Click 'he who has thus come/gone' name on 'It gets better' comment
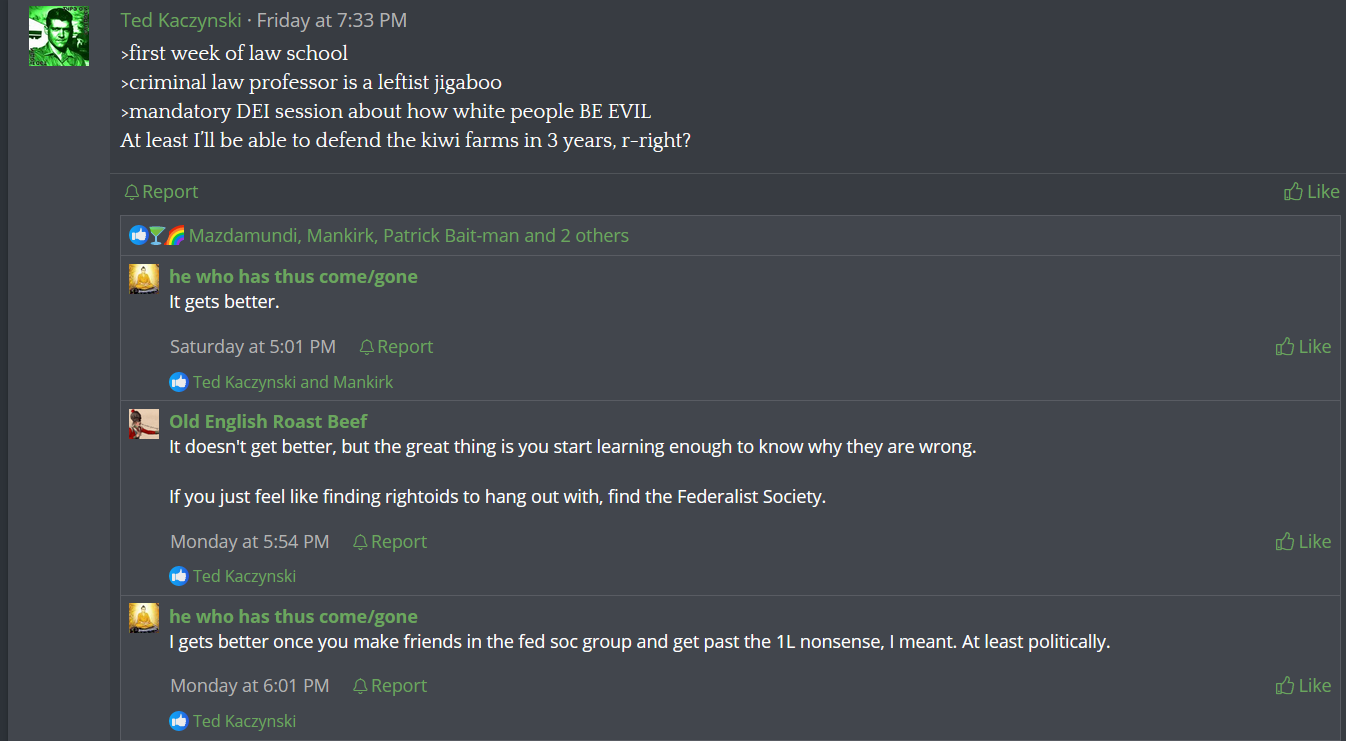The width and height of the screenshot is (1346, 741). [x=293, y=276]
